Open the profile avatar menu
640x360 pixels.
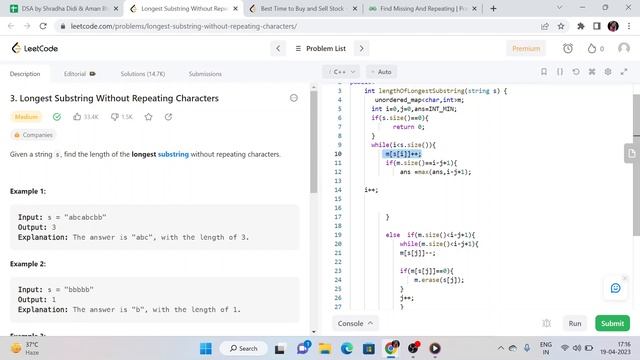coord(623,48)
